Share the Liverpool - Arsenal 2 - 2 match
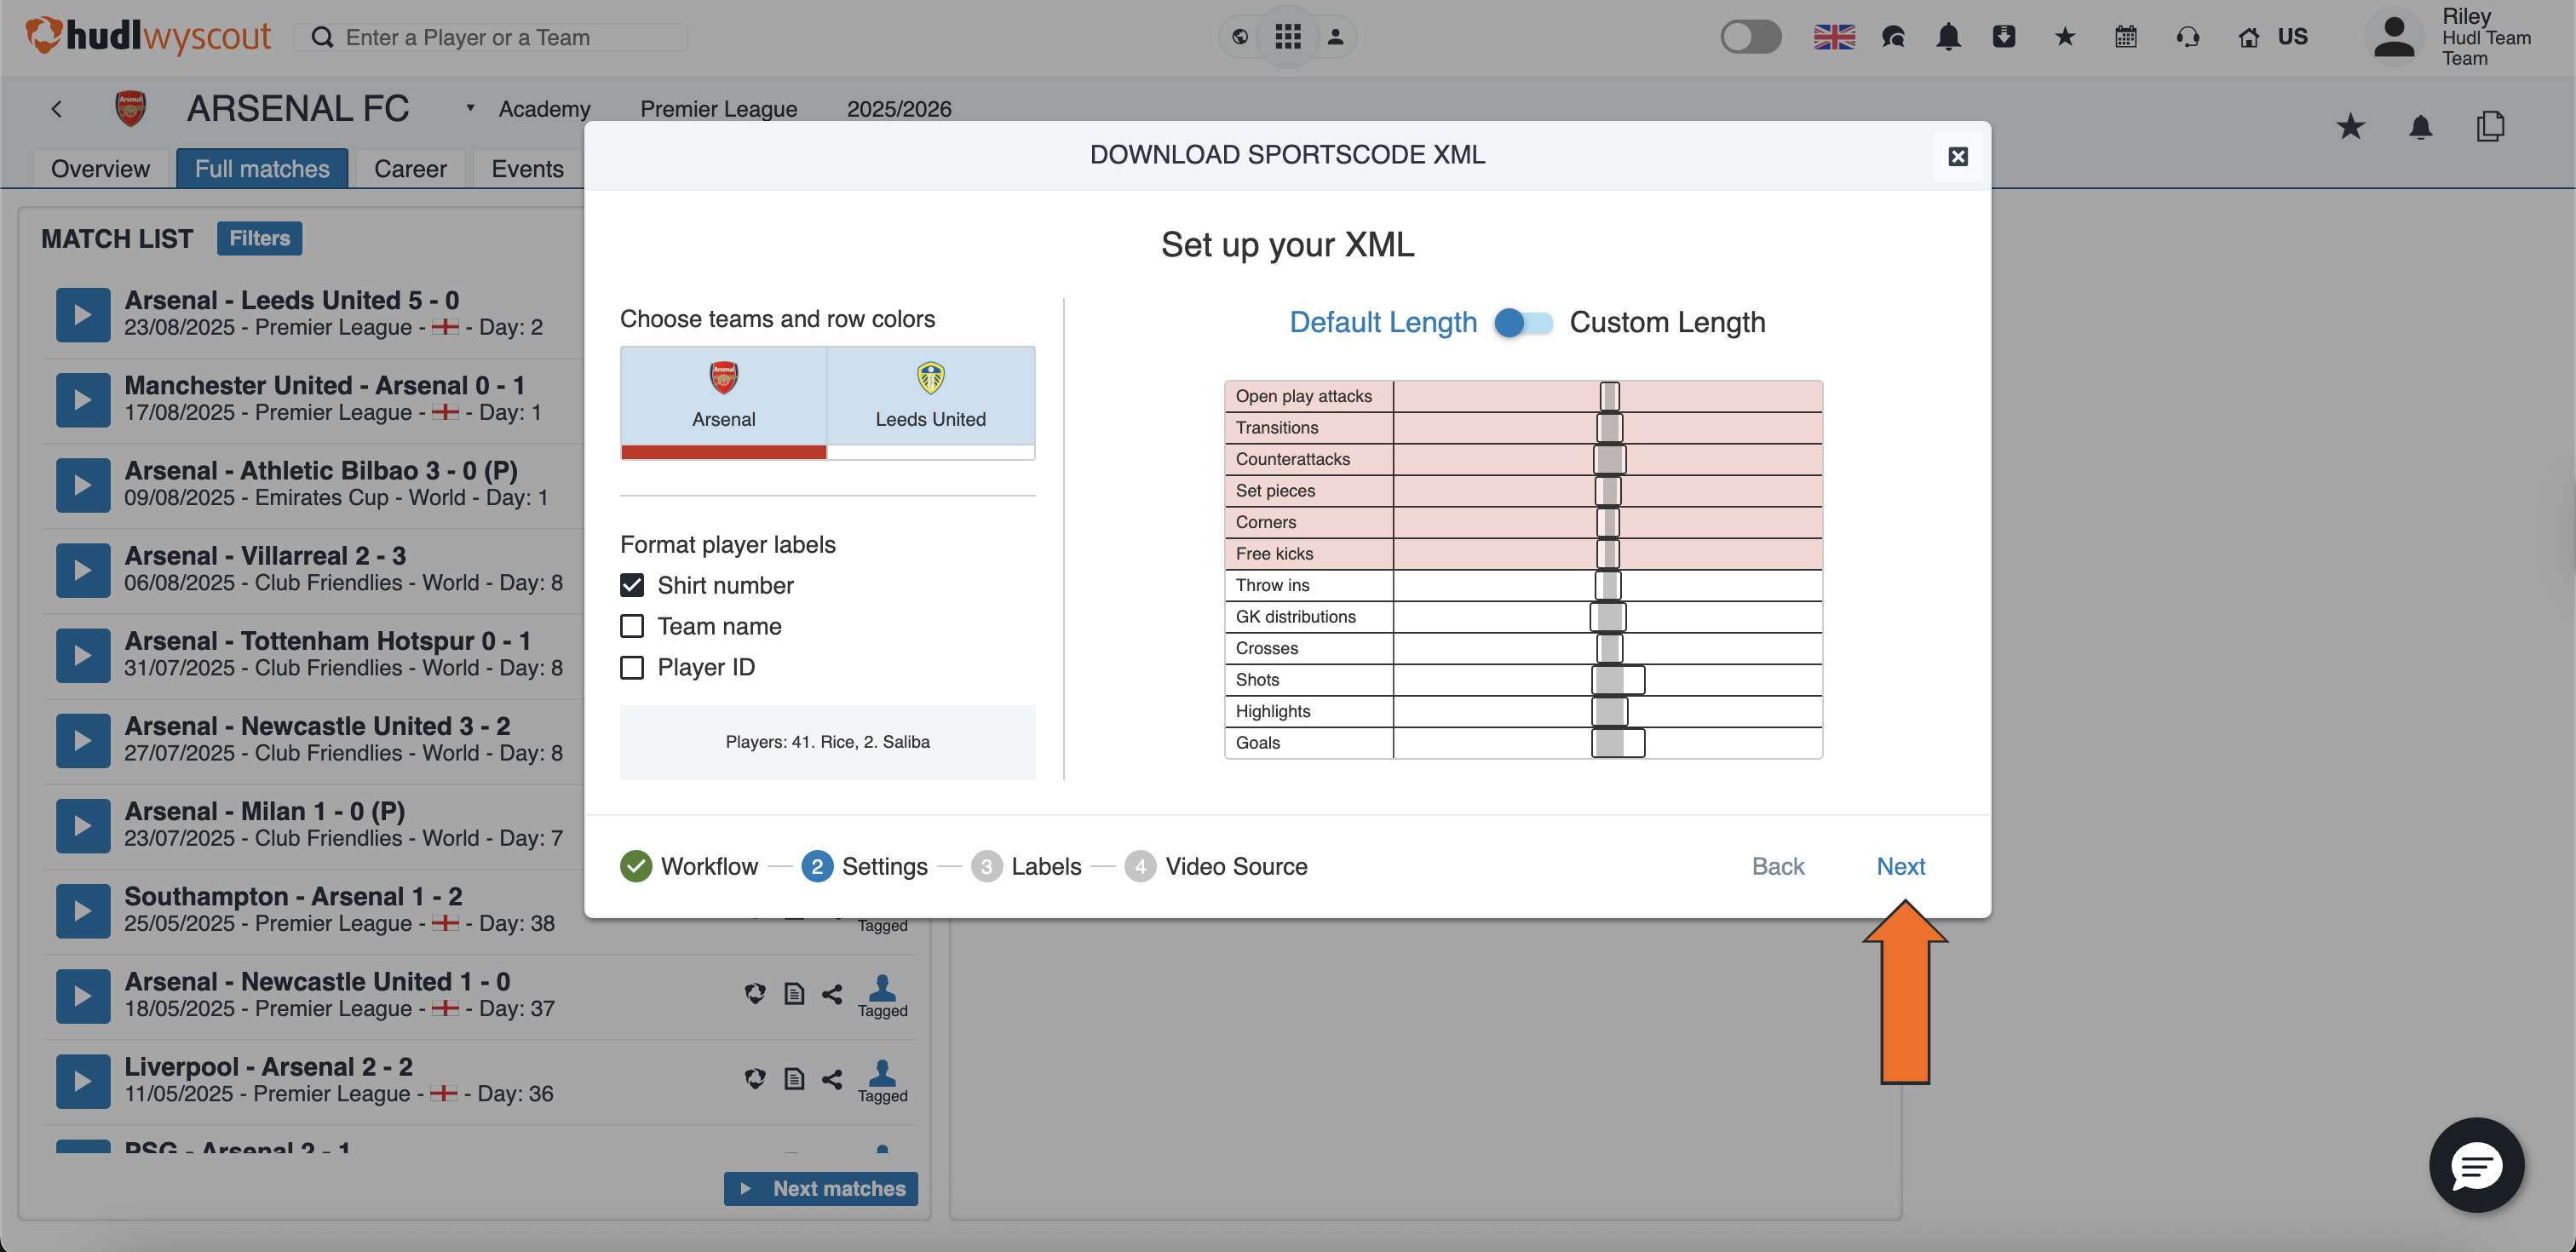 click(831, 1078)
